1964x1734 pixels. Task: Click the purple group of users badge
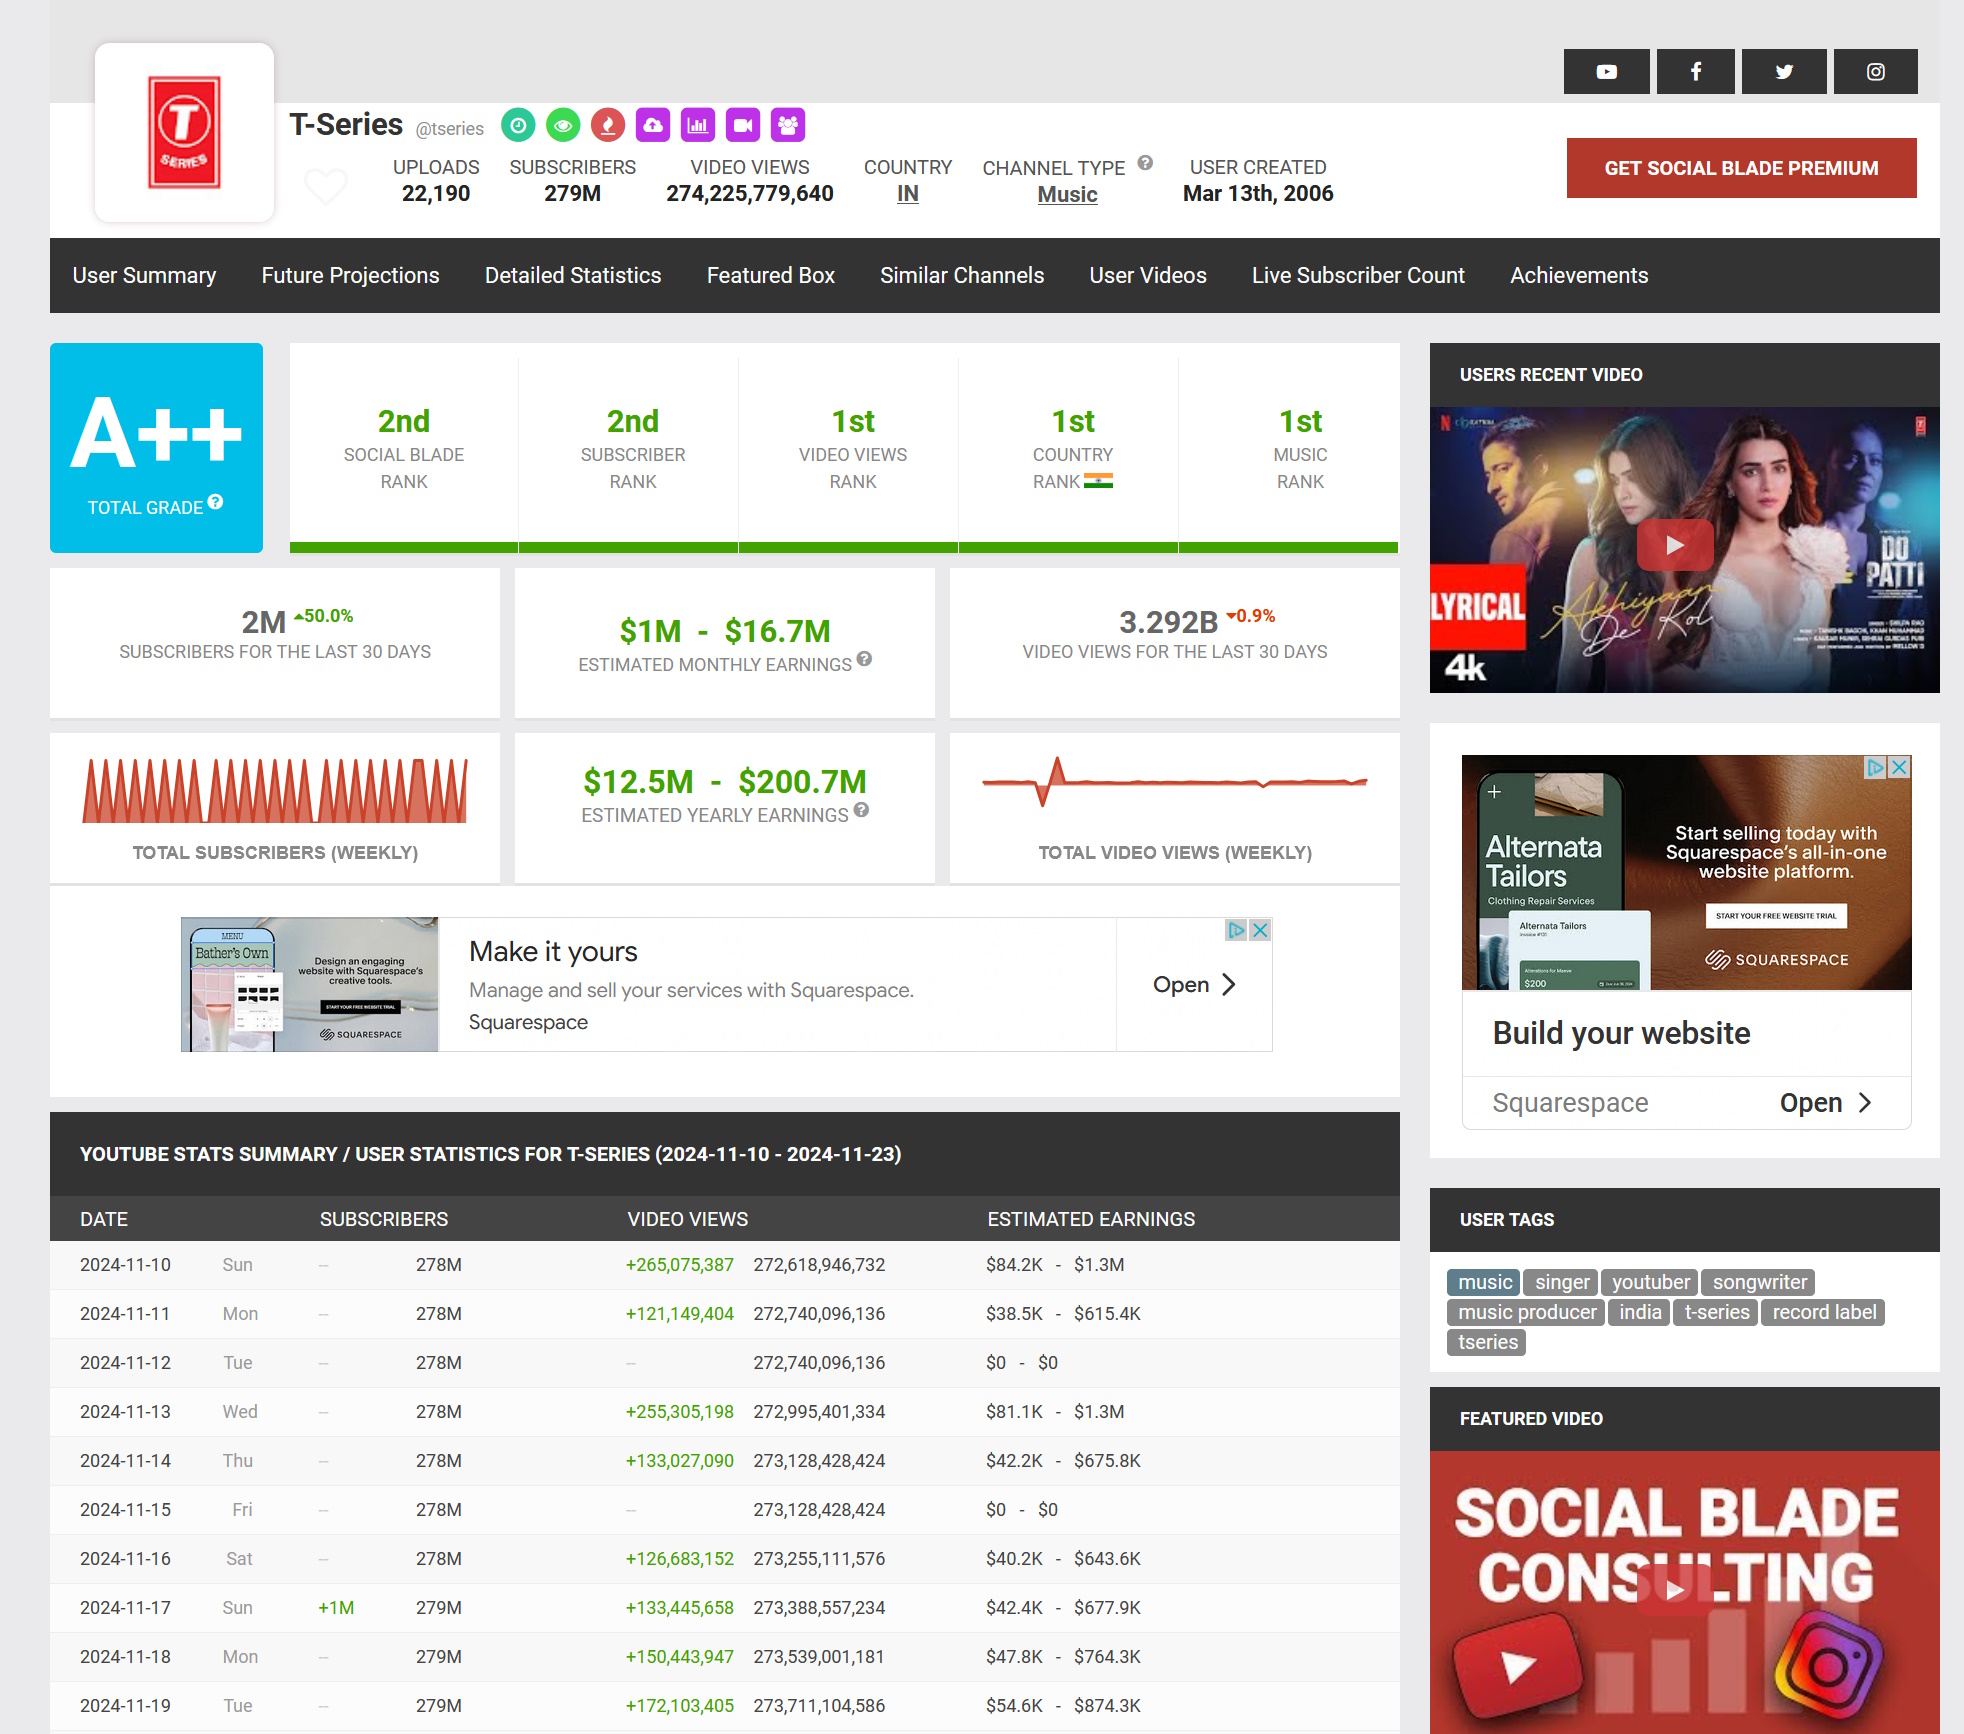(788, 125)
